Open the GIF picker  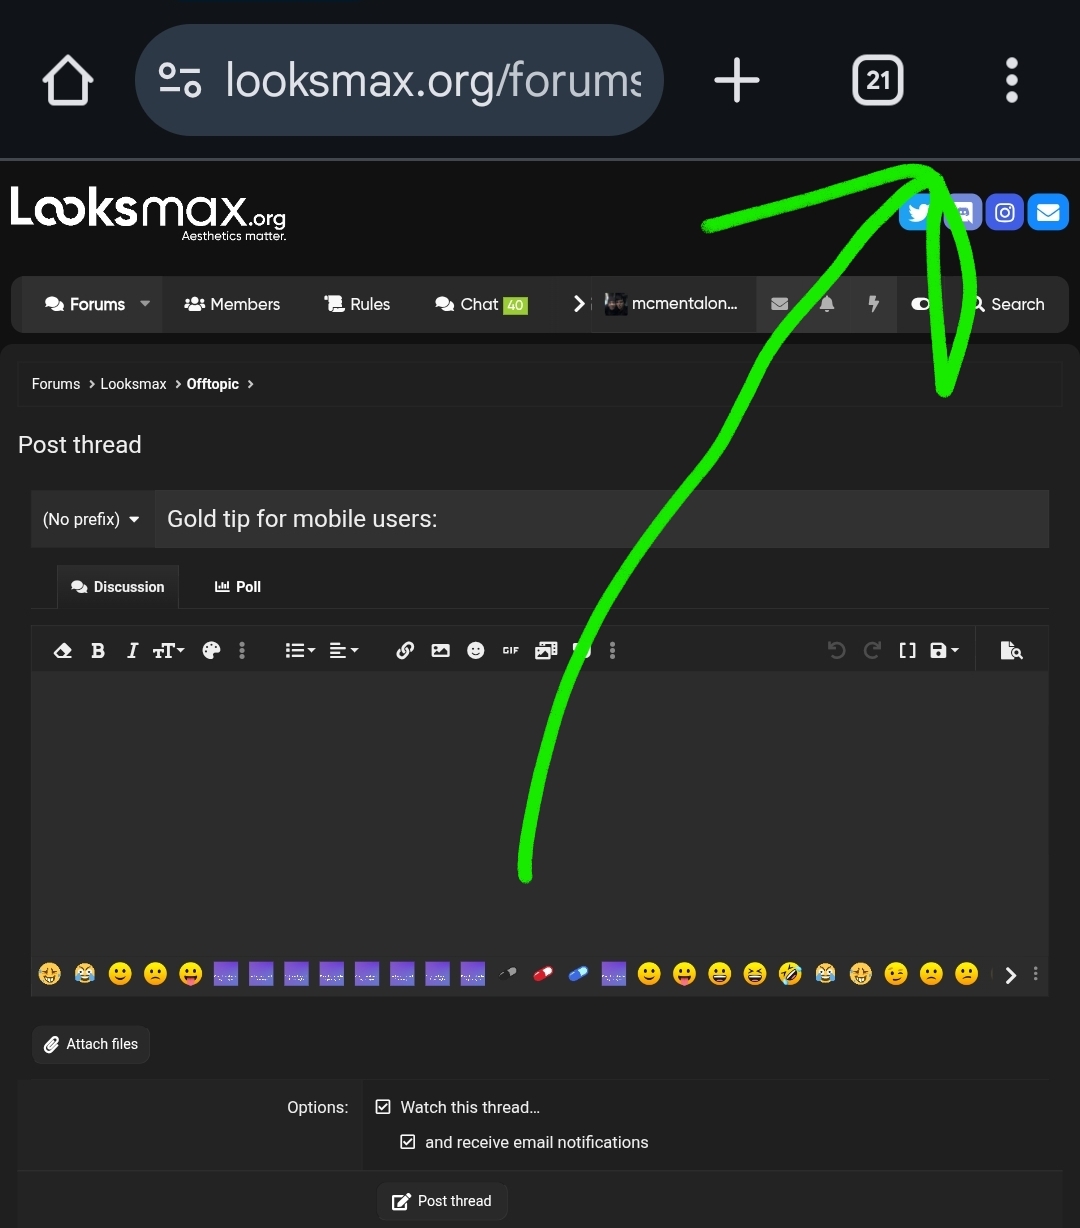510,651
